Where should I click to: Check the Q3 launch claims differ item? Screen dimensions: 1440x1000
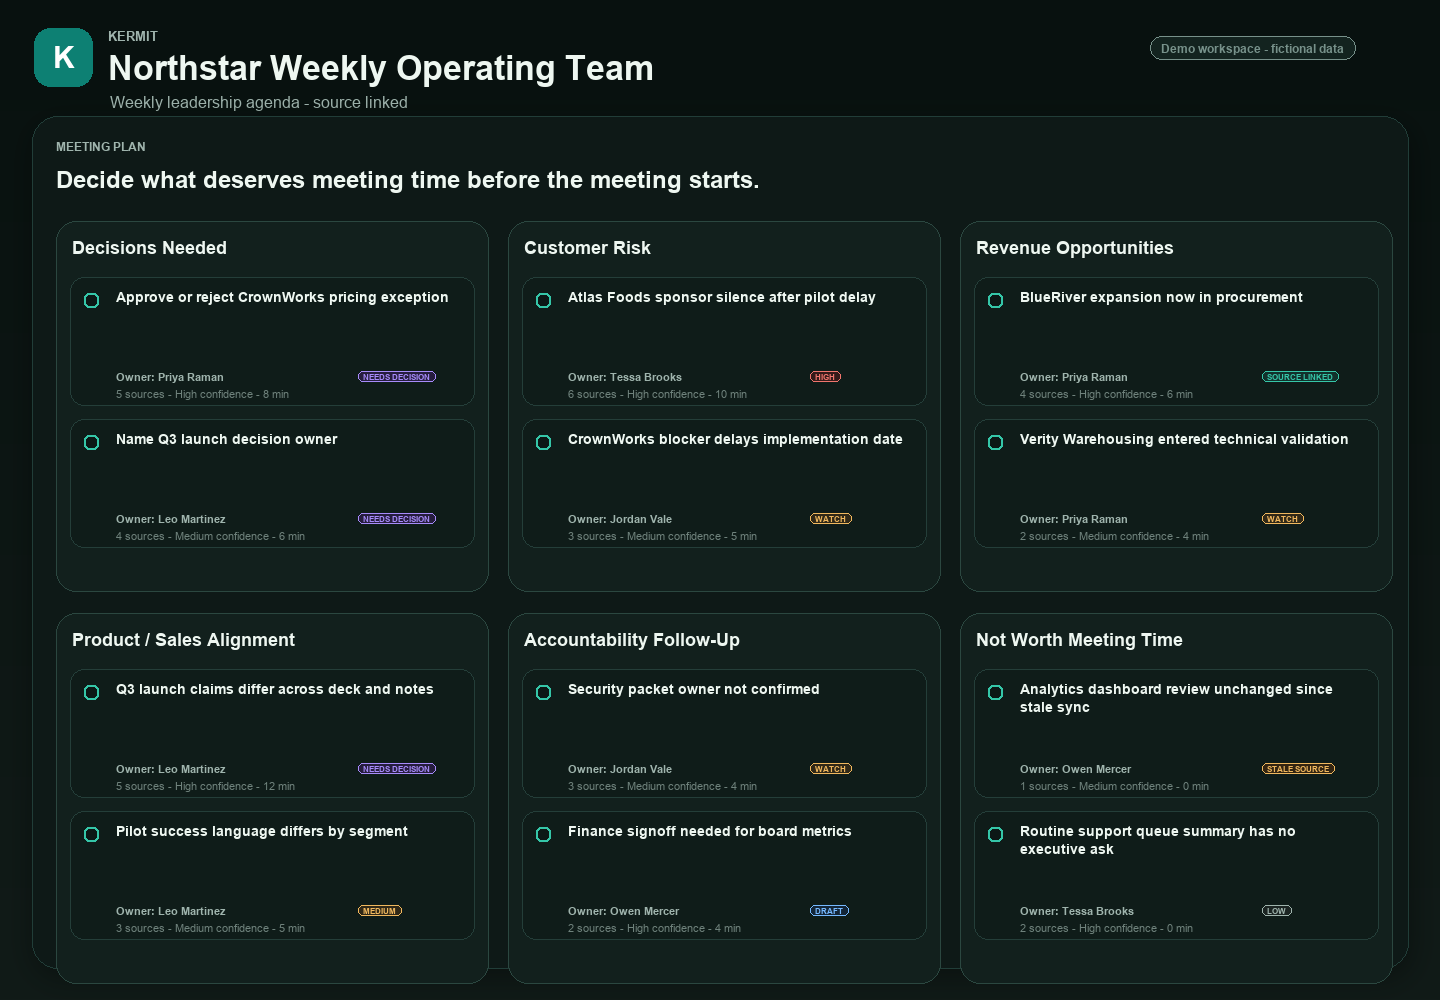coord(92,692)
